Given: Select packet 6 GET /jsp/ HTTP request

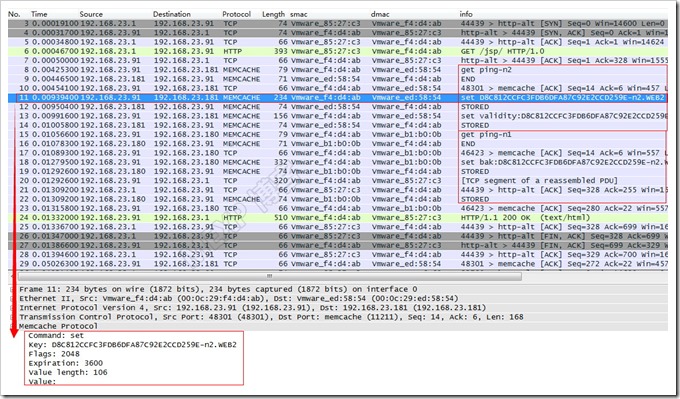Looking at the screenshot, I should pos(338,51).
